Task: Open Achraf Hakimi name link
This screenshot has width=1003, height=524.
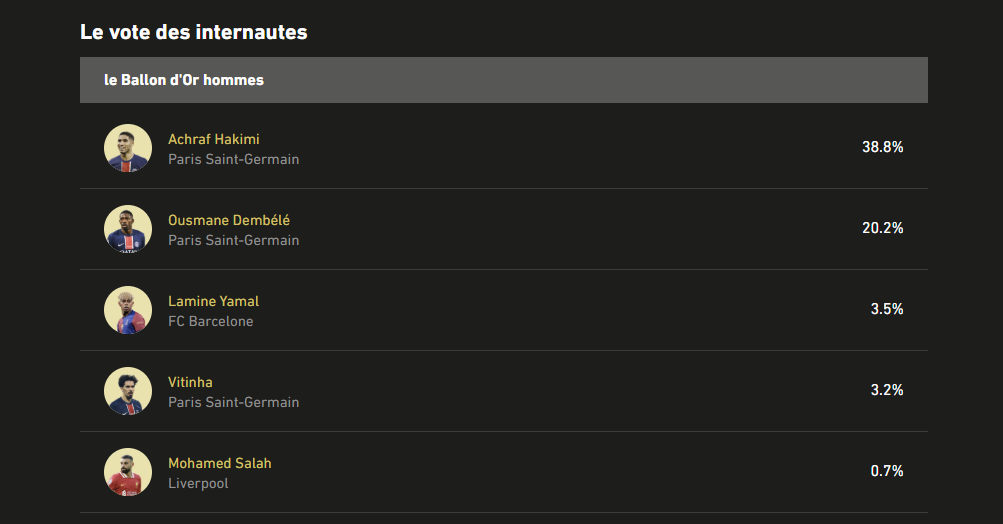Action: coord(213,139)
